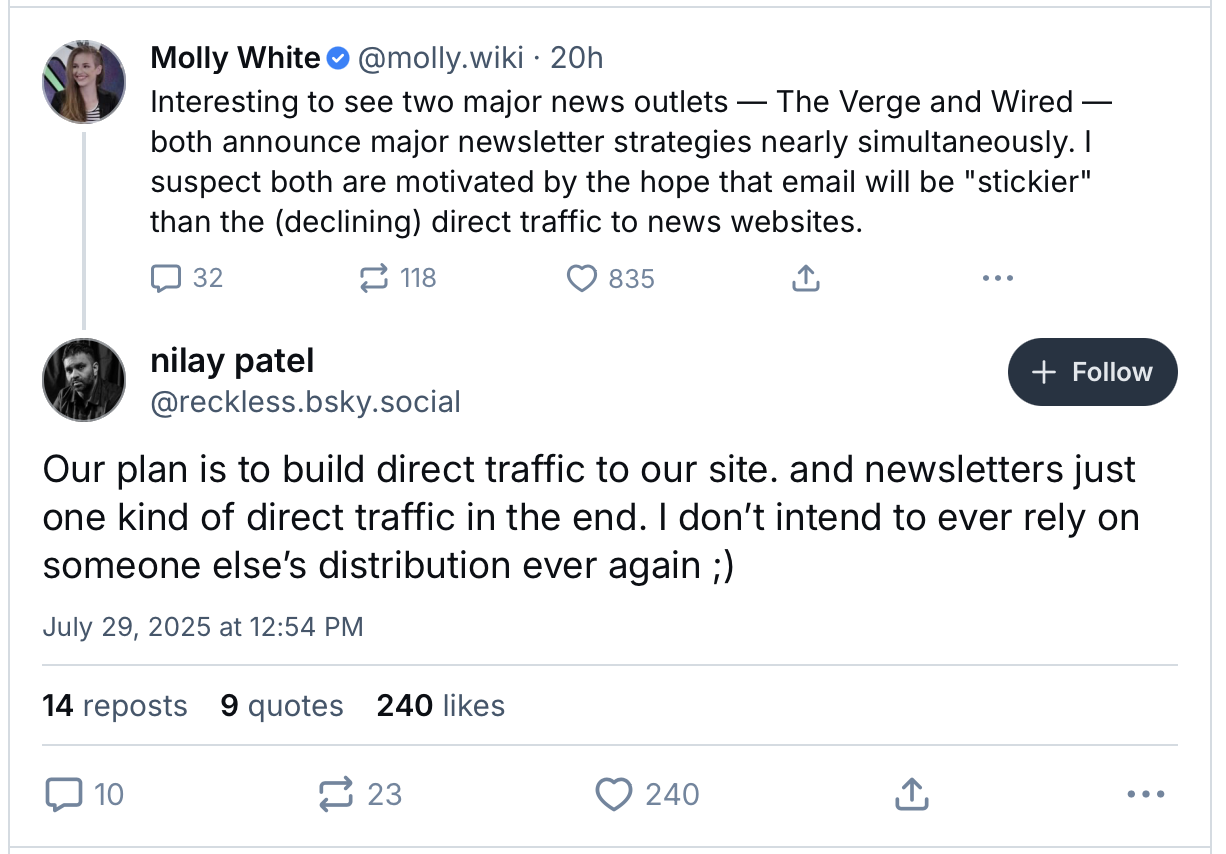The width and height of the screenshot is (1226, 854).
Task: Follow nilay patel
Action: click(1092, 372)
